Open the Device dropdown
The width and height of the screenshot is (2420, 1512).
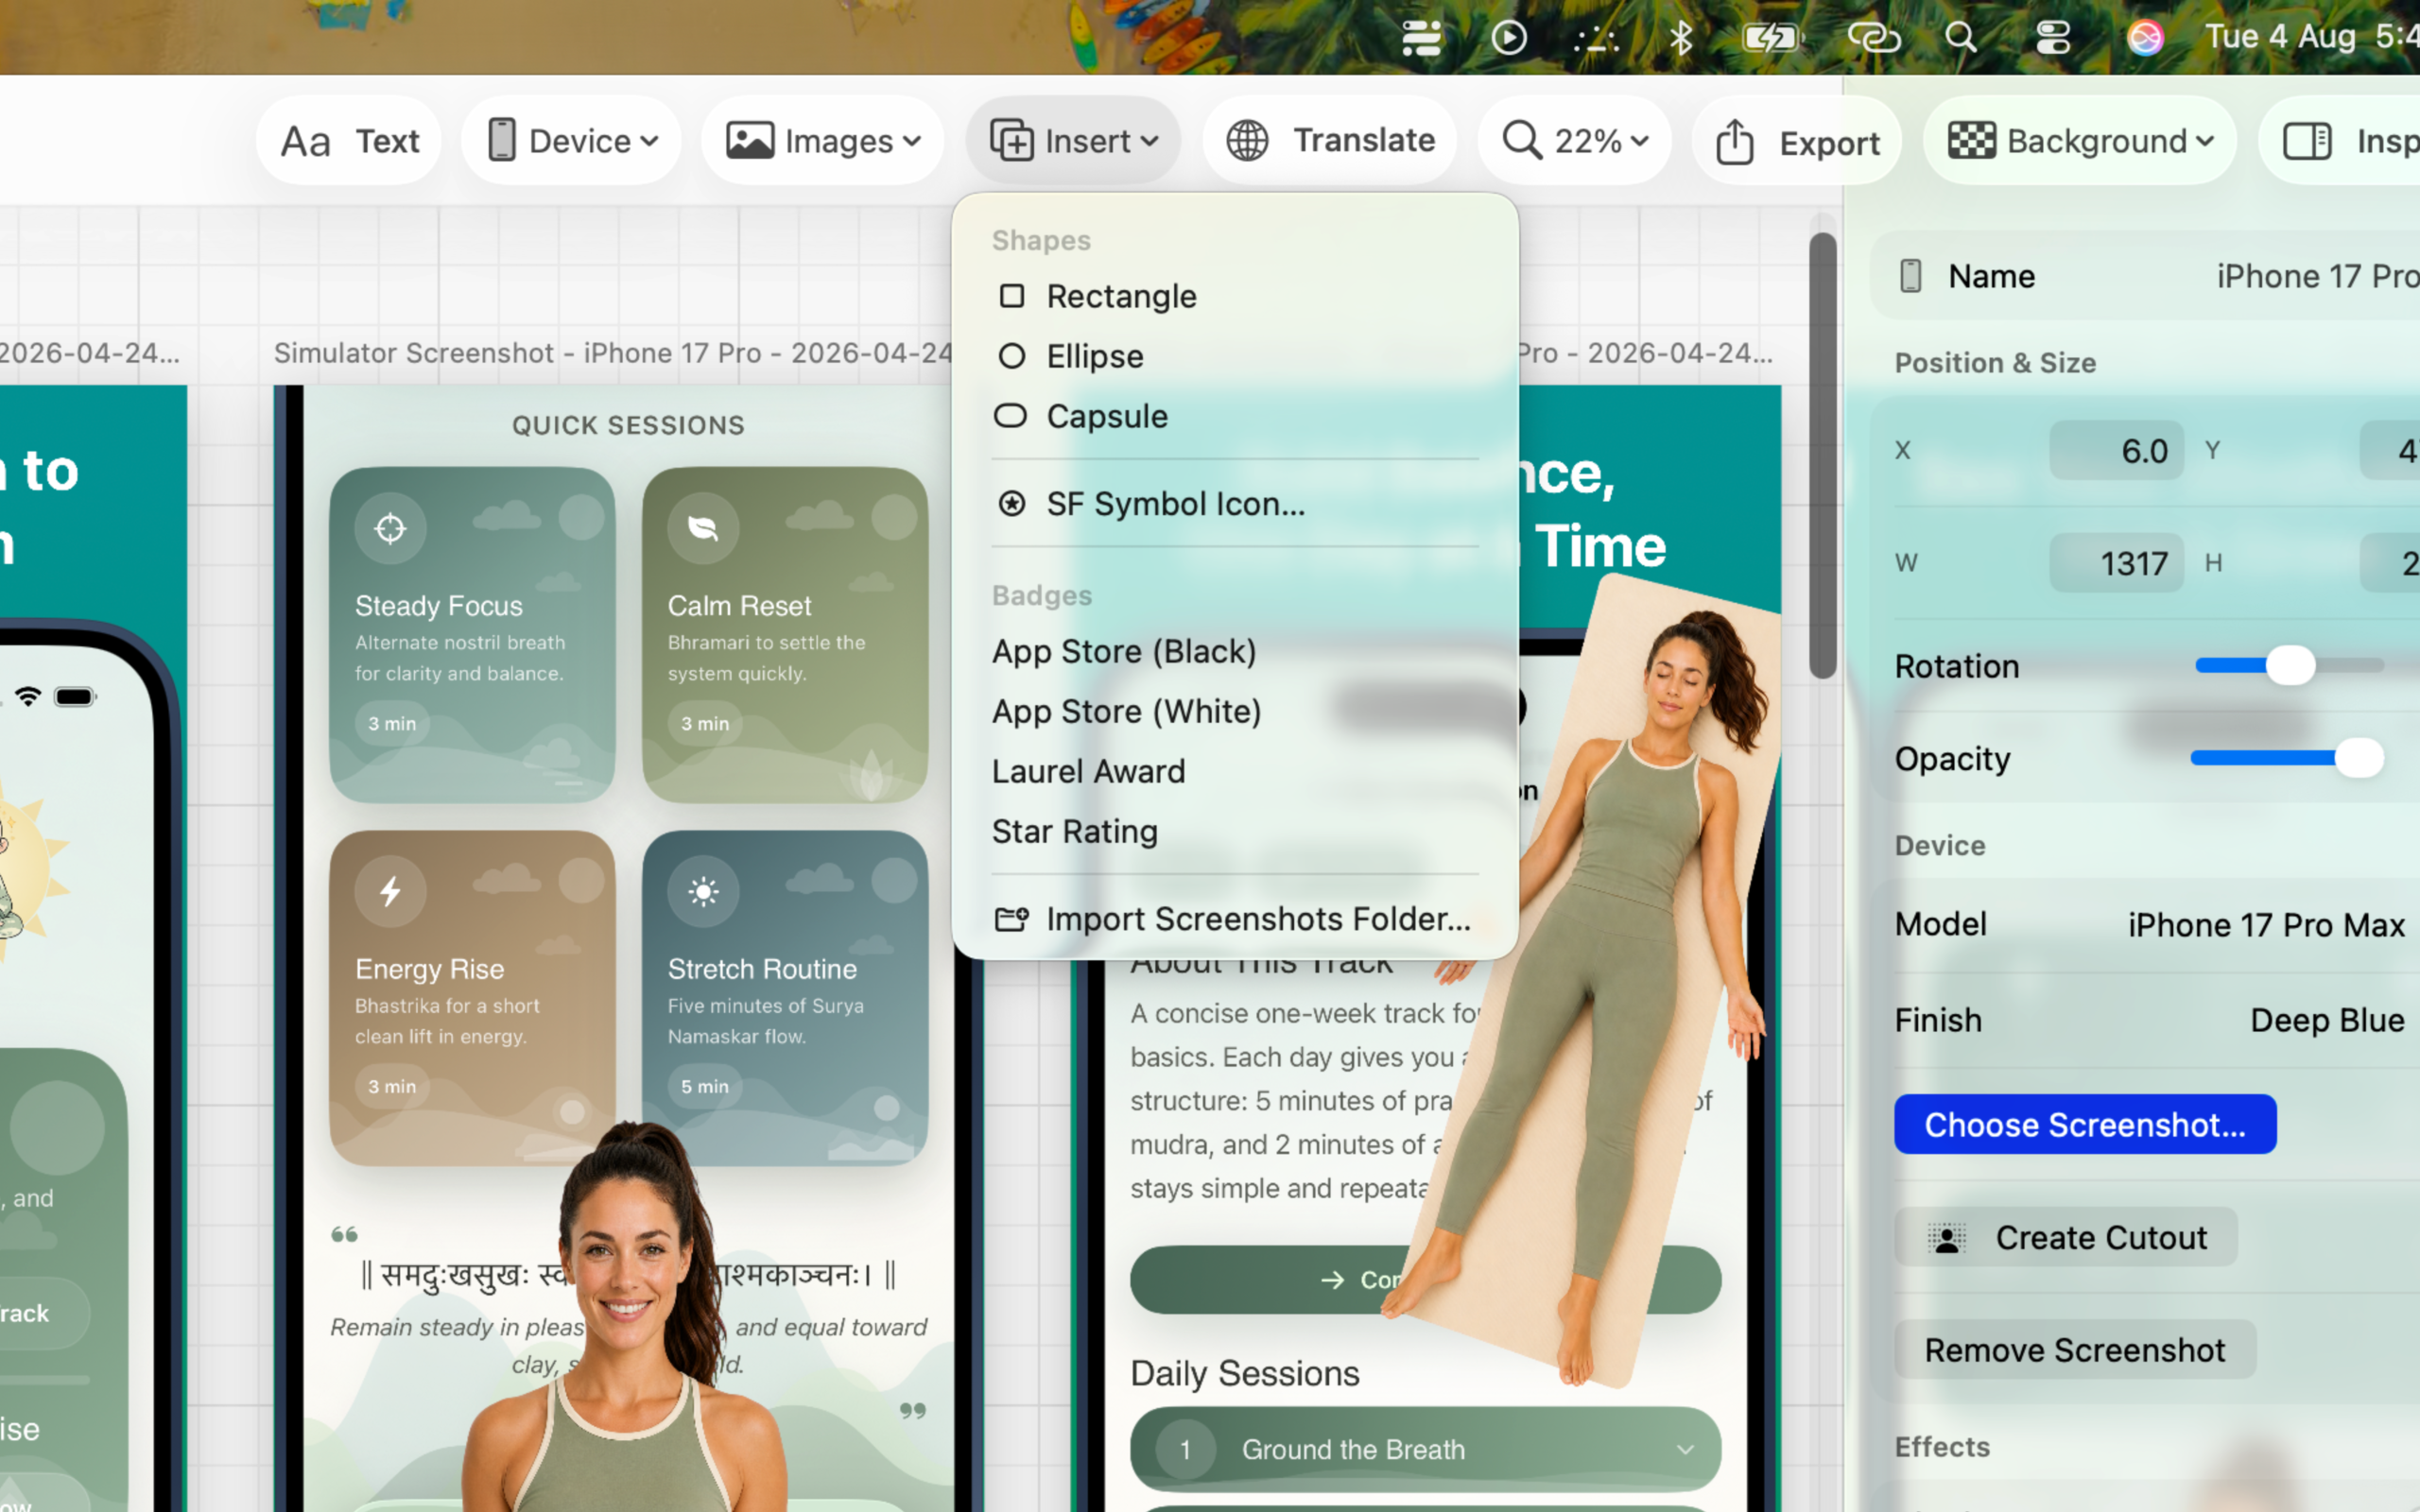[x=571, y=141]
